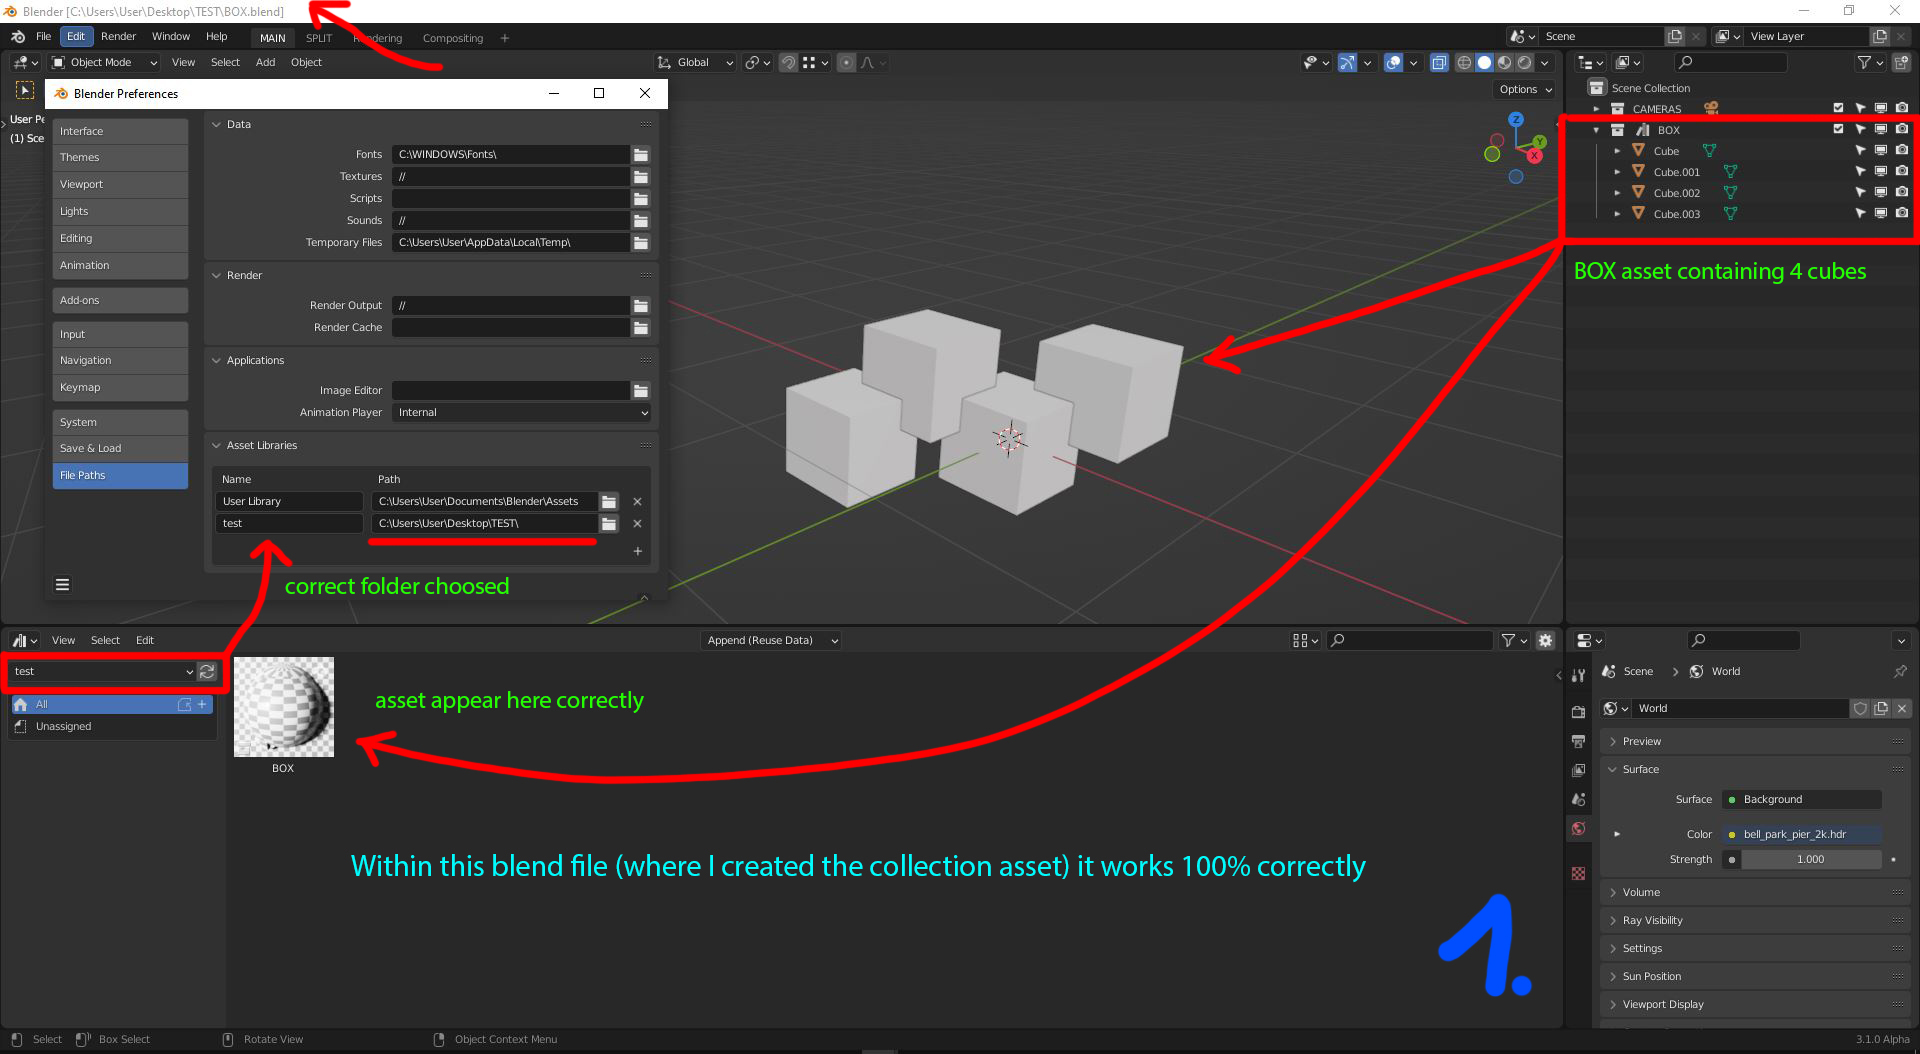Click the Surface Background shader button
Screen dimensions: 1920x1054
[1802, 800]
